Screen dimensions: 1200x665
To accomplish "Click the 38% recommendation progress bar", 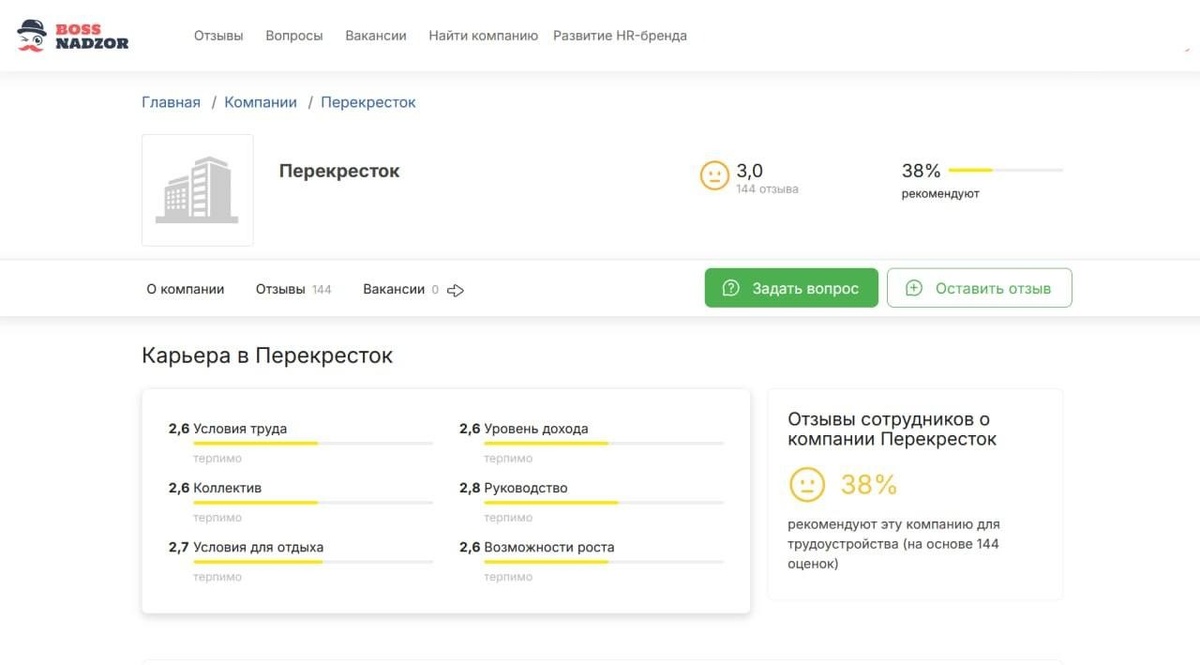I will coord(1005,170).
